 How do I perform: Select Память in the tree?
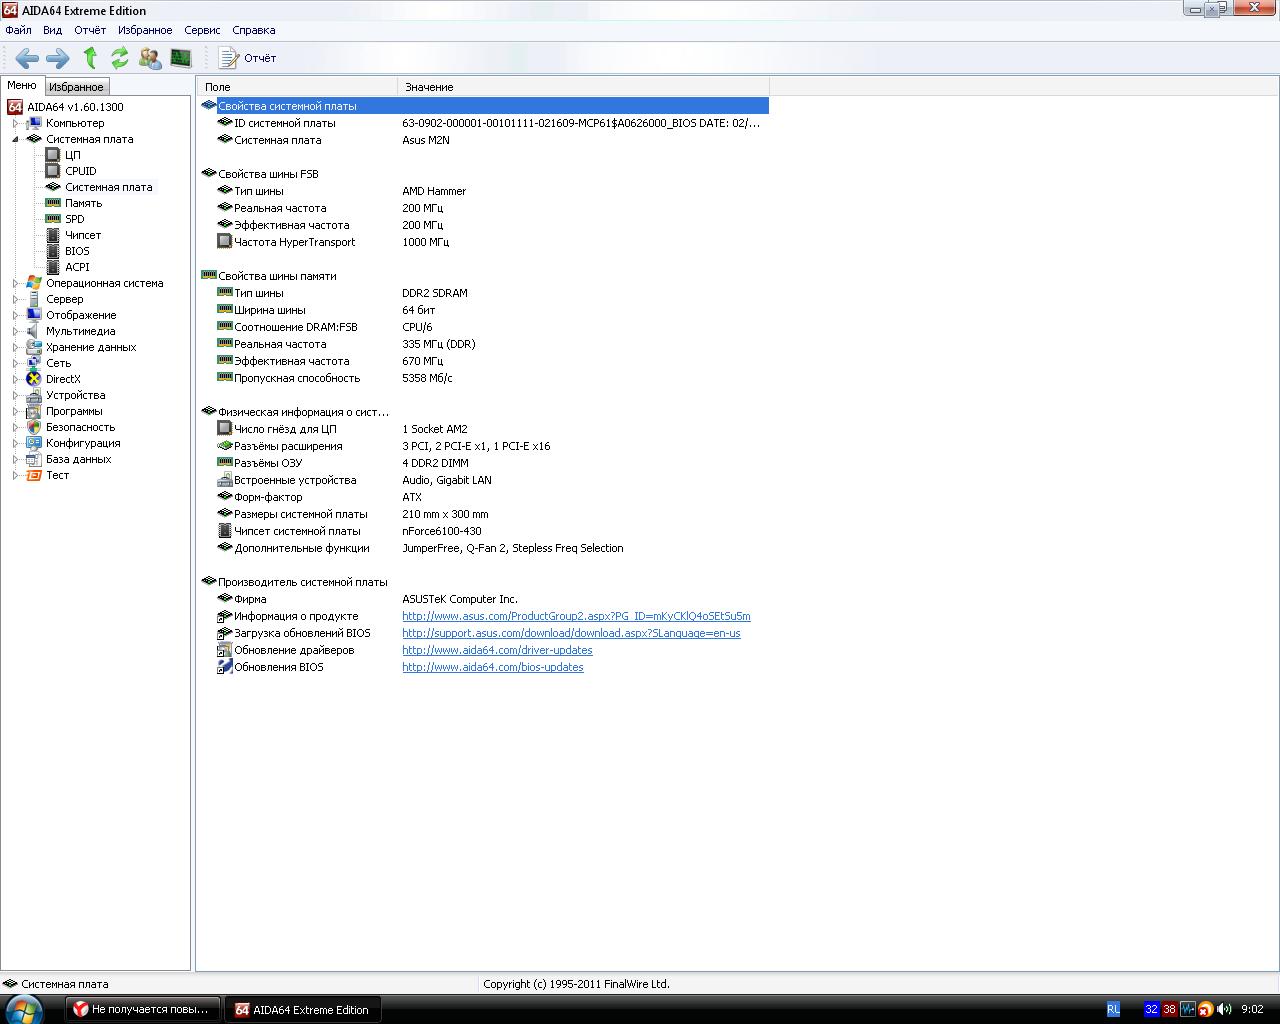point(84,203)
